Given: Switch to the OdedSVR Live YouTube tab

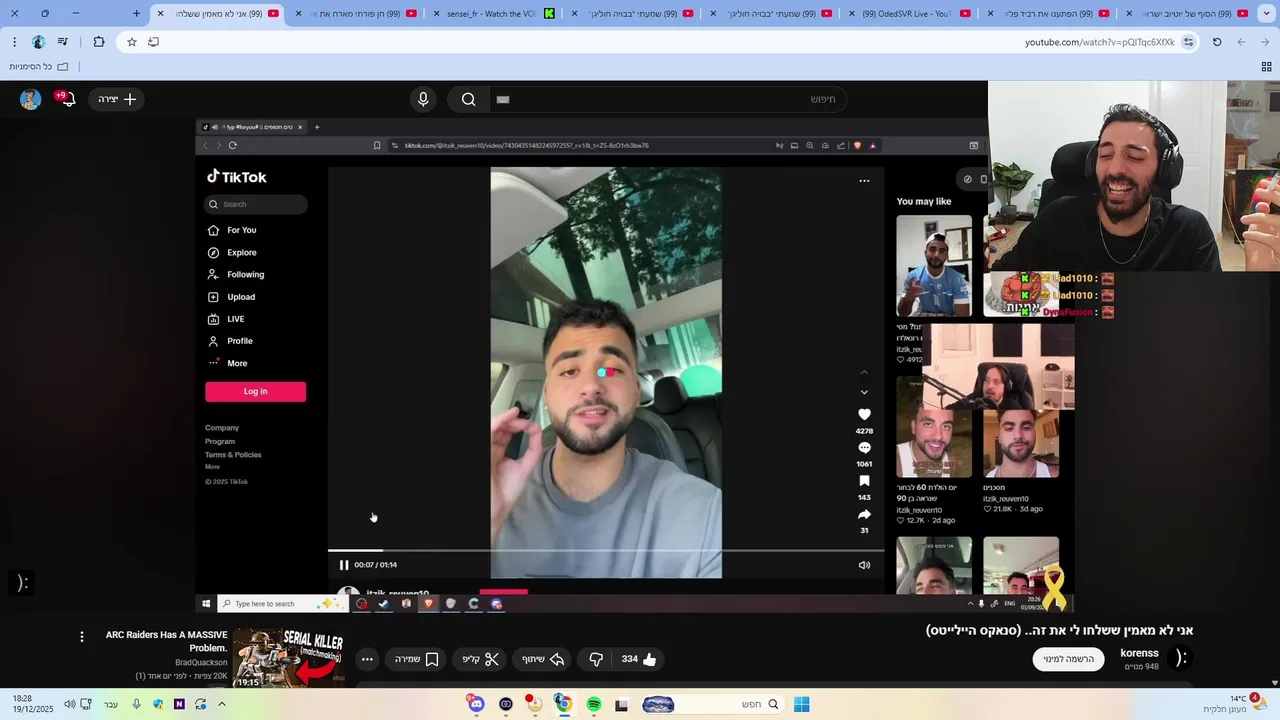Looking at the screenshot, I should pyautogui.click(x=910, y=14).
